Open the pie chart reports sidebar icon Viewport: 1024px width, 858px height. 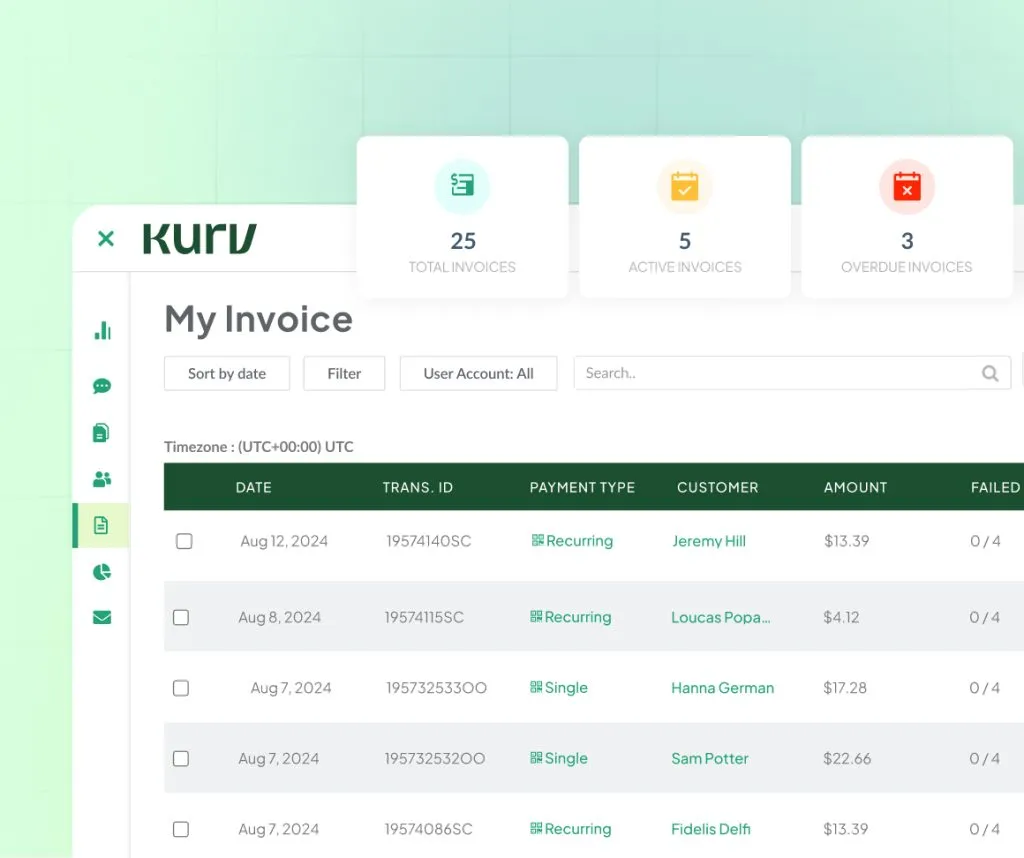coord(102,572)
